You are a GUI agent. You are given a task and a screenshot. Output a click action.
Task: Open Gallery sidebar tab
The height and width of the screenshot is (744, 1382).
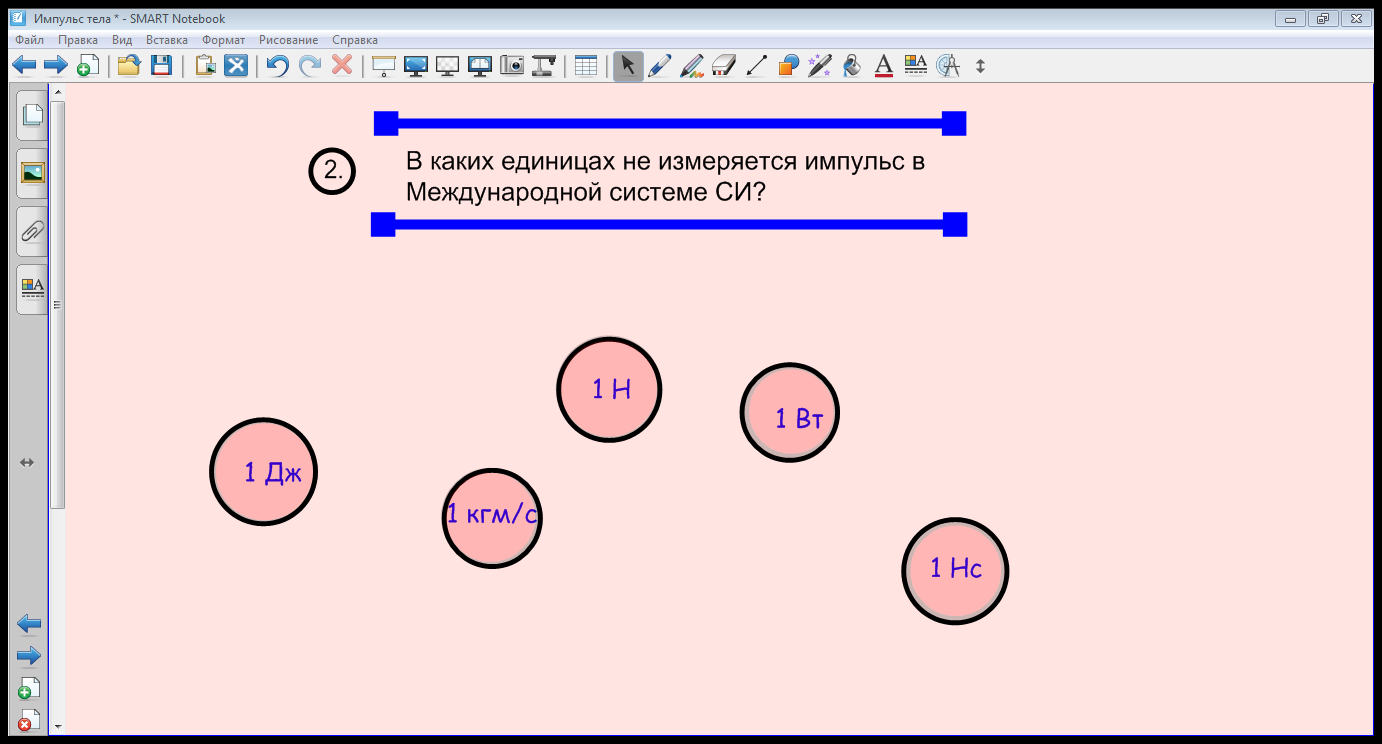click(x=32, y=173)
